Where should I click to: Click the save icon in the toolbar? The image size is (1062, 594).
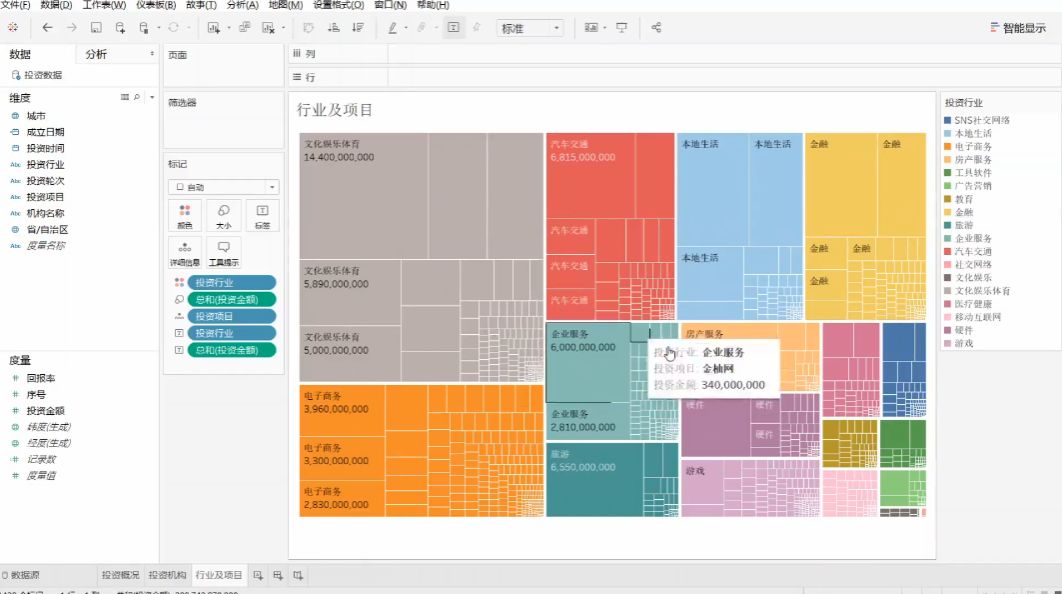pos(95,28)
